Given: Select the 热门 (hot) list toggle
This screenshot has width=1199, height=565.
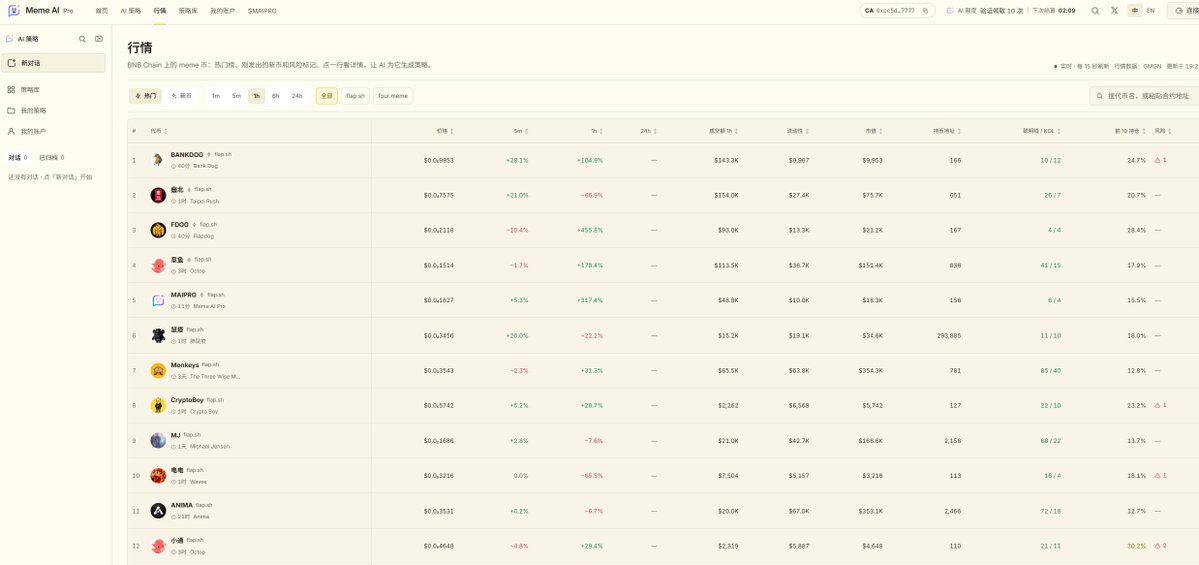Looking at the screenshot, I should (145, 96).
